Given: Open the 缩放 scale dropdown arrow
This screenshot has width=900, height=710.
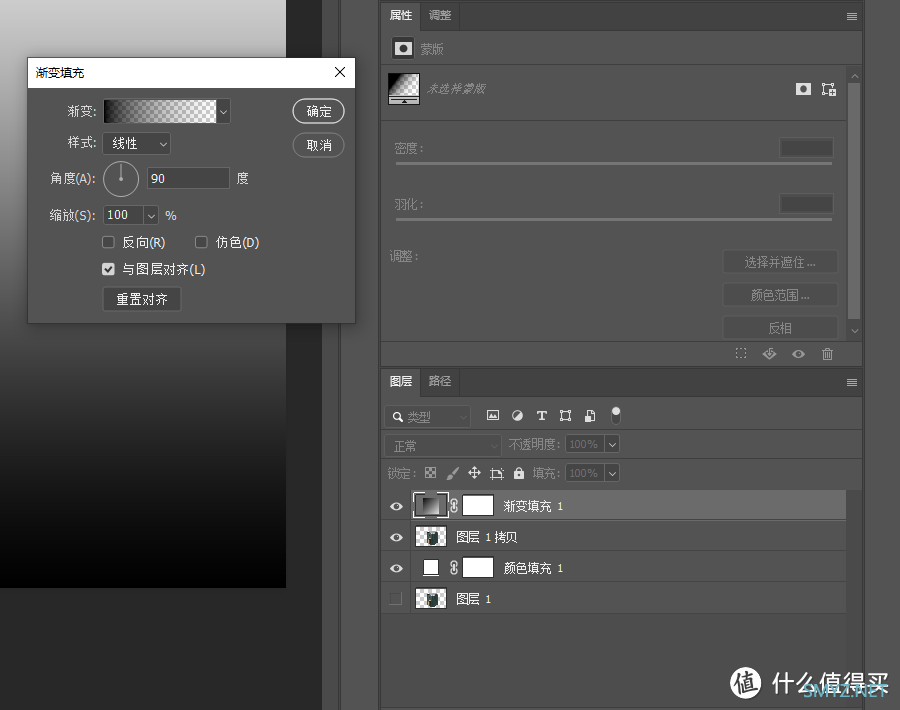Looking at the screenshot, I should (x=151, y=216).
